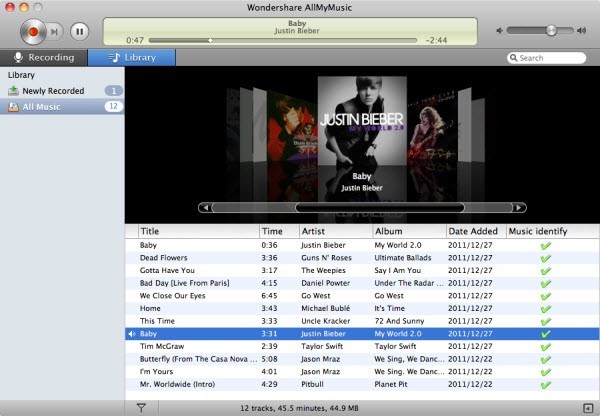Pause the current playback
Screen dimensions: 600x416
[78, 31]
